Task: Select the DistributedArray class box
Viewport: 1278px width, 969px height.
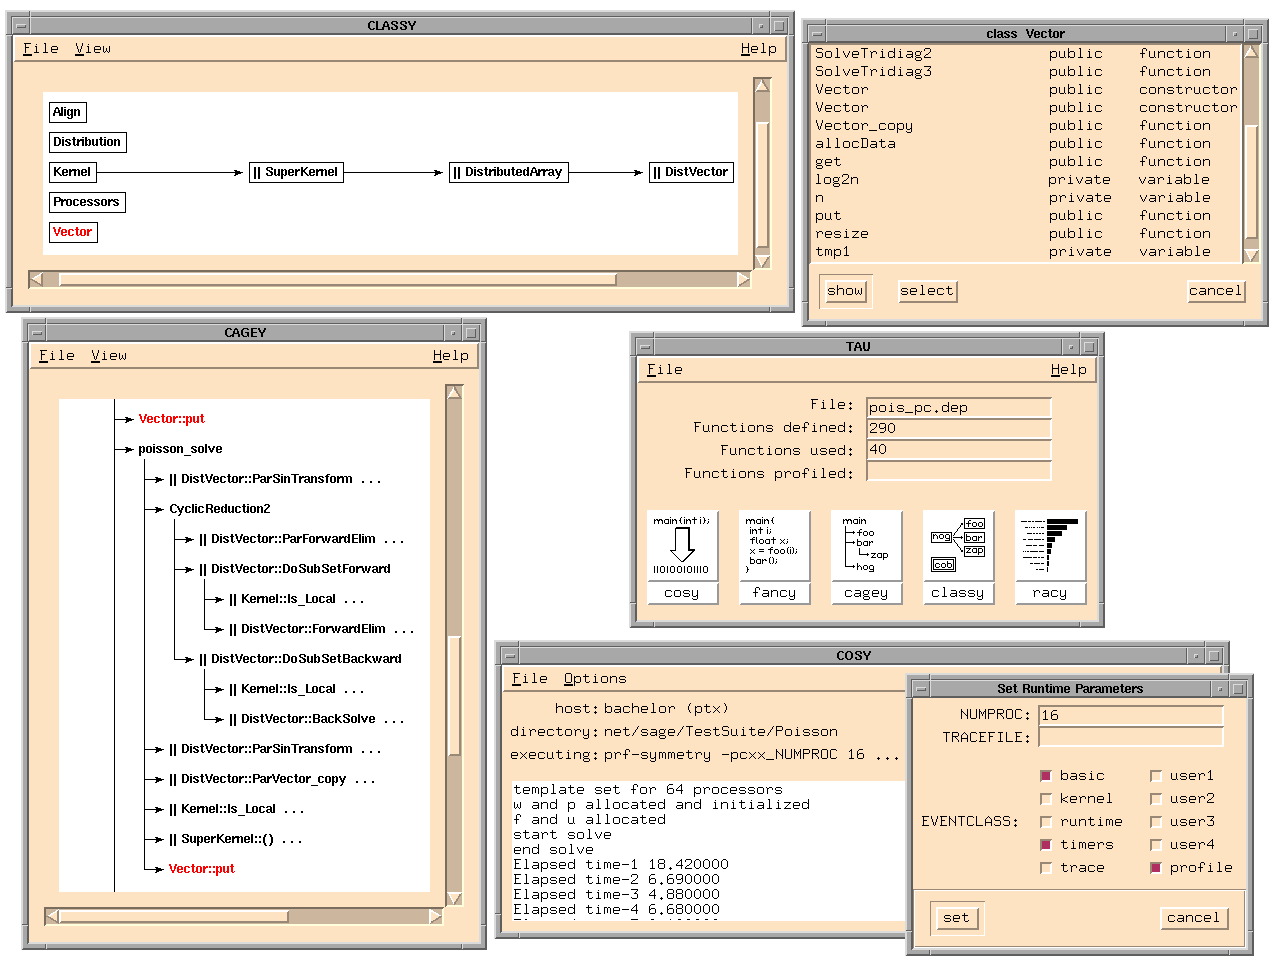Action: click(x=509, y=172)
